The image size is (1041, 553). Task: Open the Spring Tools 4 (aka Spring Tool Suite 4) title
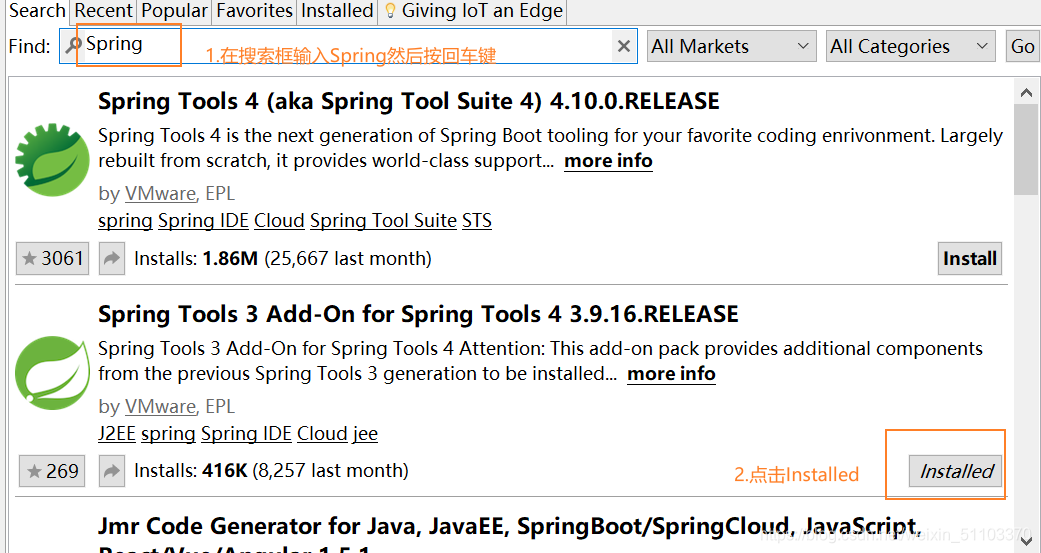coord(408,101)
